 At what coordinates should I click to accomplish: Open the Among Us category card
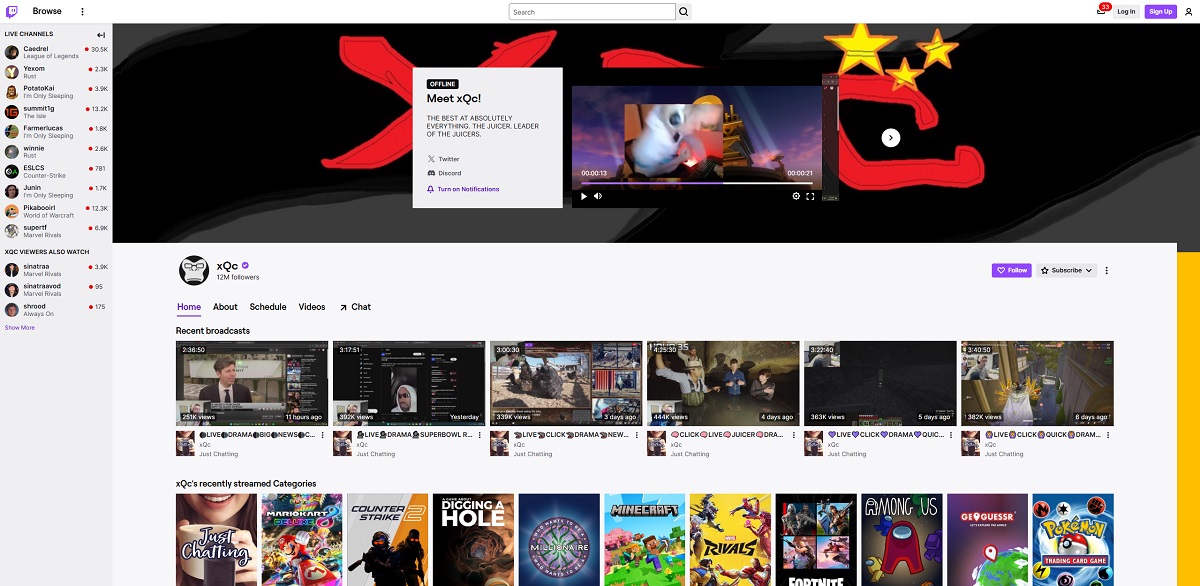coord(902,539)
